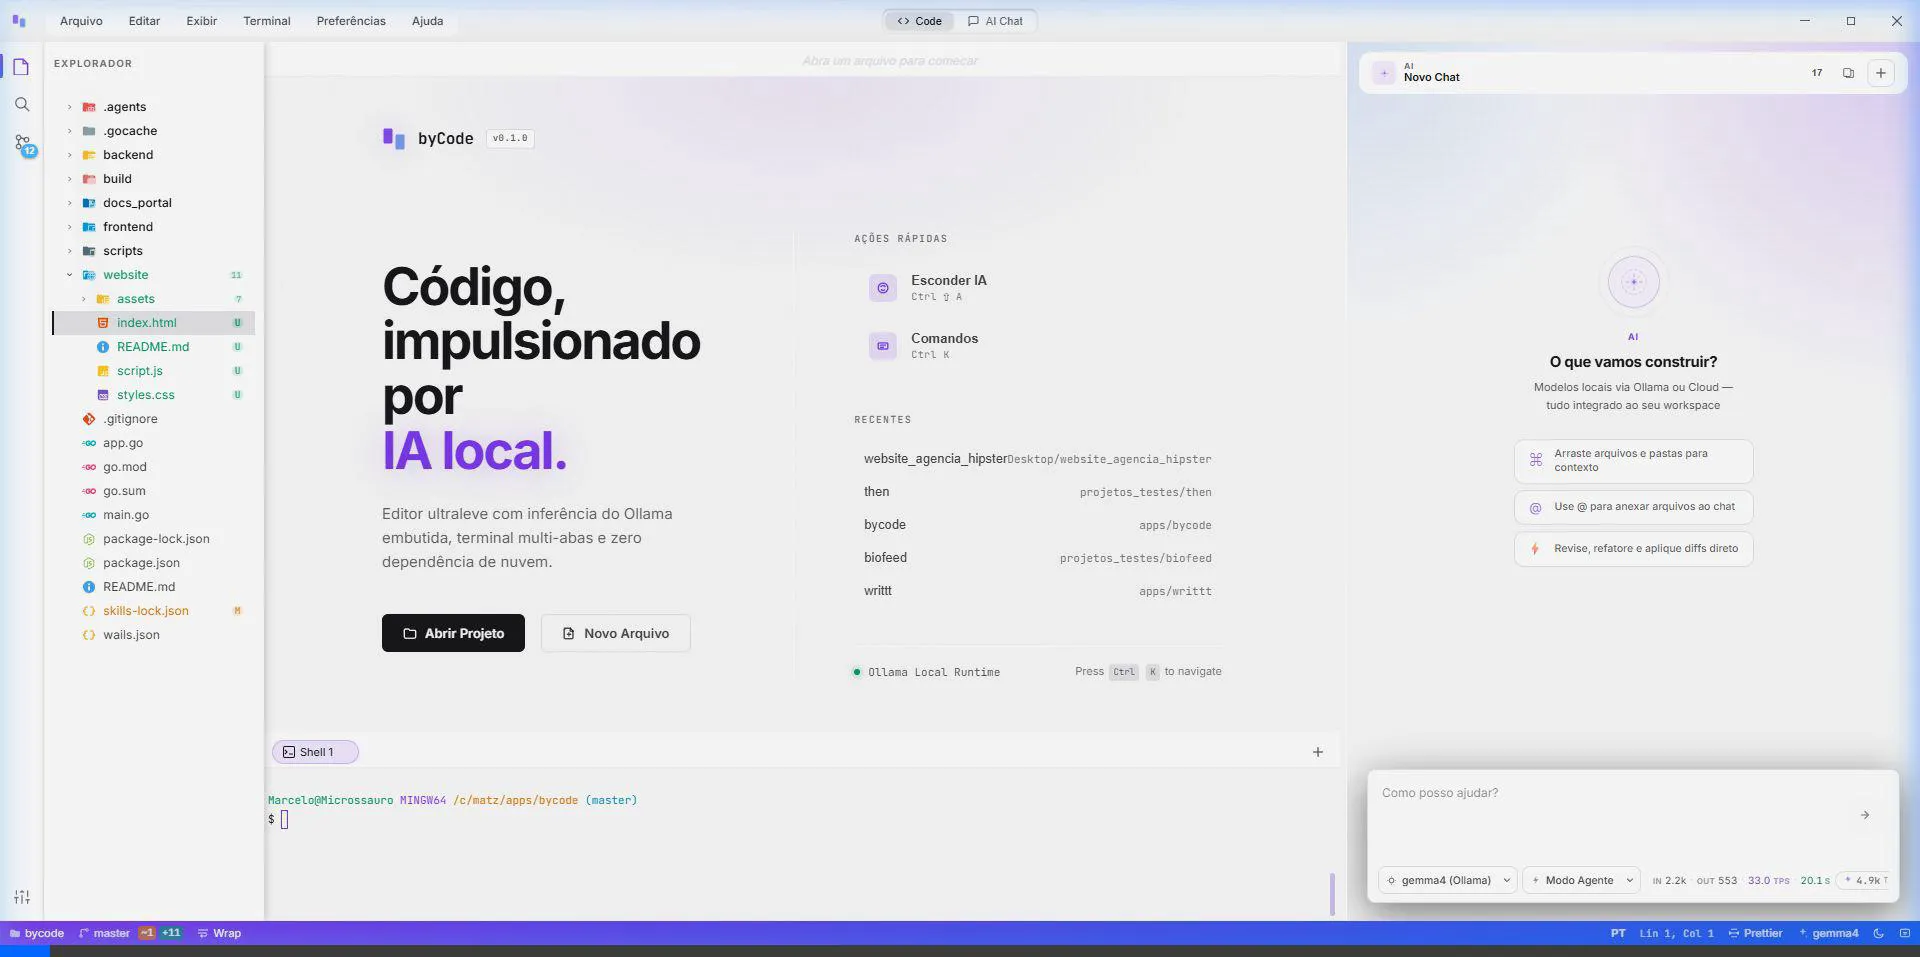The height and width of the screenshot is (957, 1920).
Task: Click the Novo Arquivo button
Action: coord(615,633)
